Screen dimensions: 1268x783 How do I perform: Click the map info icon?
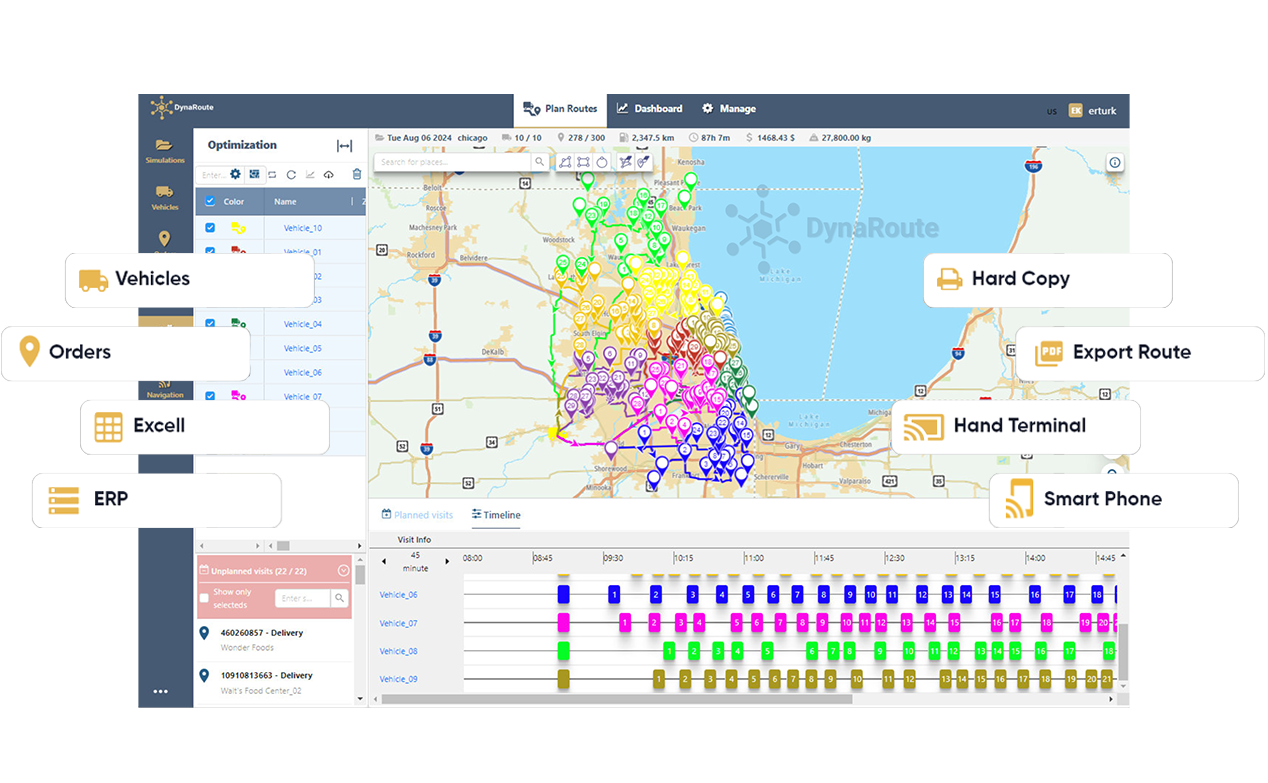click(1115, 162)
